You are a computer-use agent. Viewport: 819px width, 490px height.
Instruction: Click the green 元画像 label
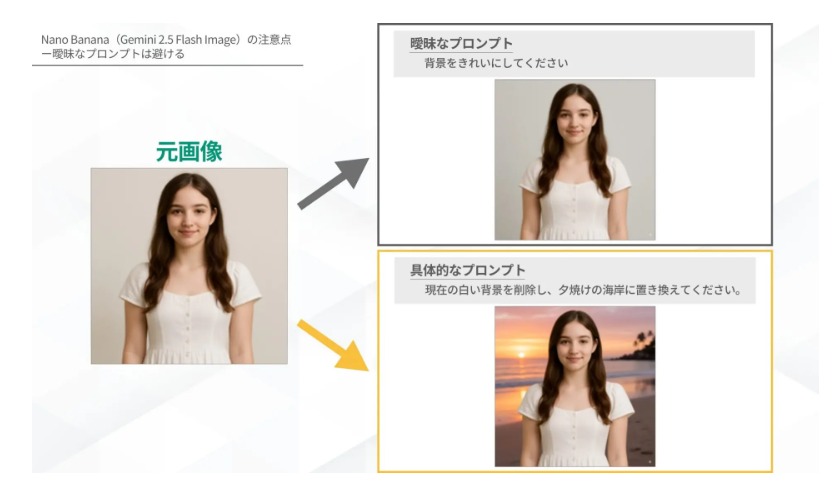(x=189, y=151)
